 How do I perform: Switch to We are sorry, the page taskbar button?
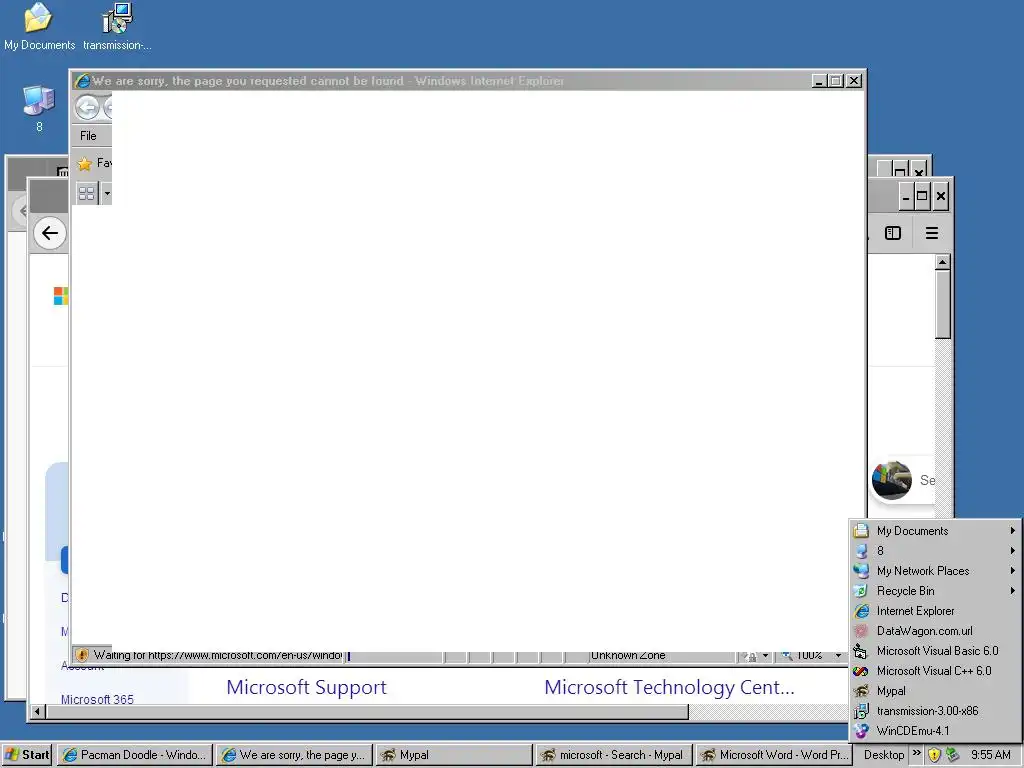[x=294, y=755]
